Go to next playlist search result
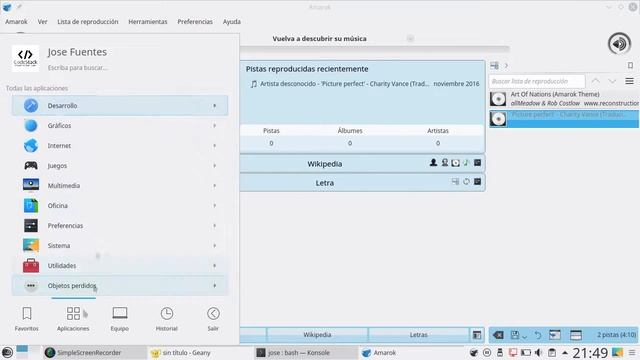The width and height of the screenshot is (640, 360). point(612,81)
